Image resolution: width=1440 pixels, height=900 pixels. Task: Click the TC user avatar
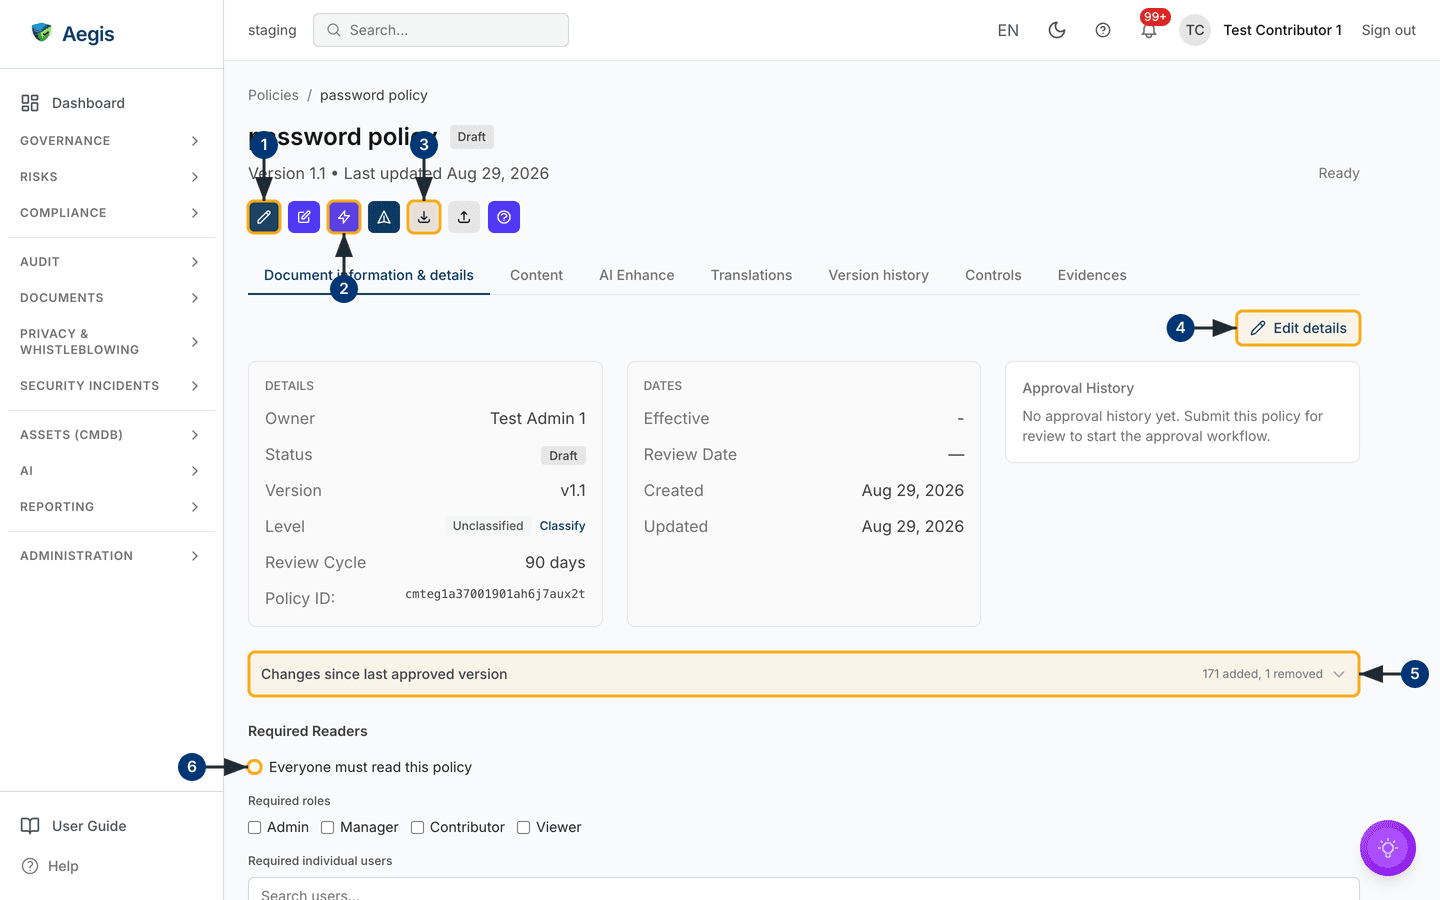coord(1195,30)
